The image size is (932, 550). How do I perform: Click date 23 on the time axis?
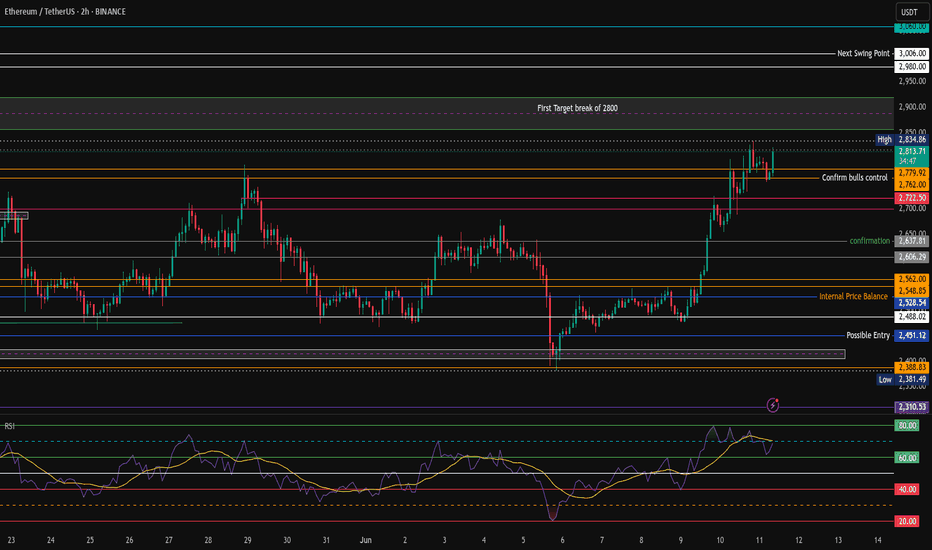(11, 540)
